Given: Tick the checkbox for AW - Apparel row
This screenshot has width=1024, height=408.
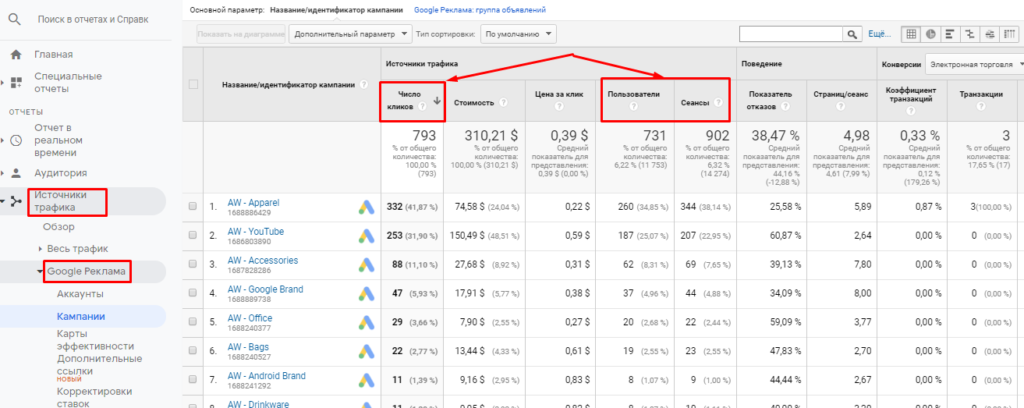Looking at the screenshot, I should [x=193, y=207].
